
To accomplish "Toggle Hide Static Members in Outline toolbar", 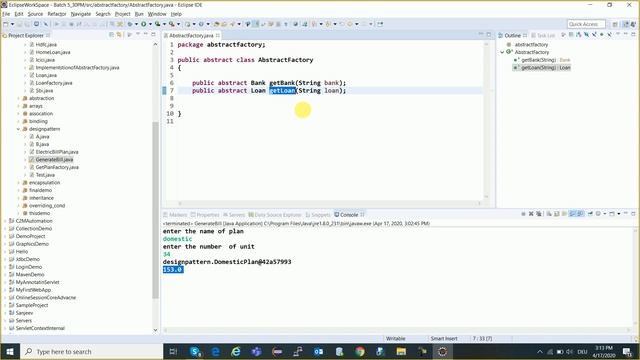I will pos(594,35).
